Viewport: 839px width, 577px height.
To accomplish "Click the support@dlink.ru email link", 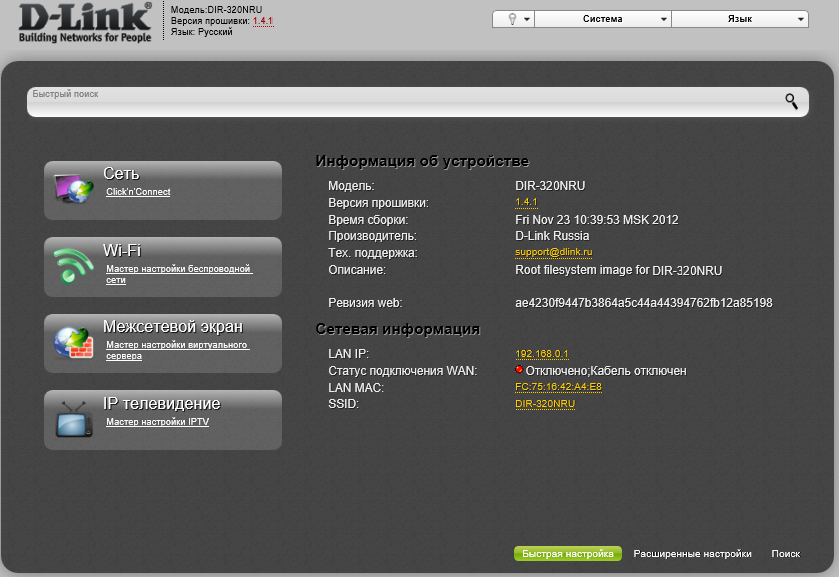I will (554, 252).
